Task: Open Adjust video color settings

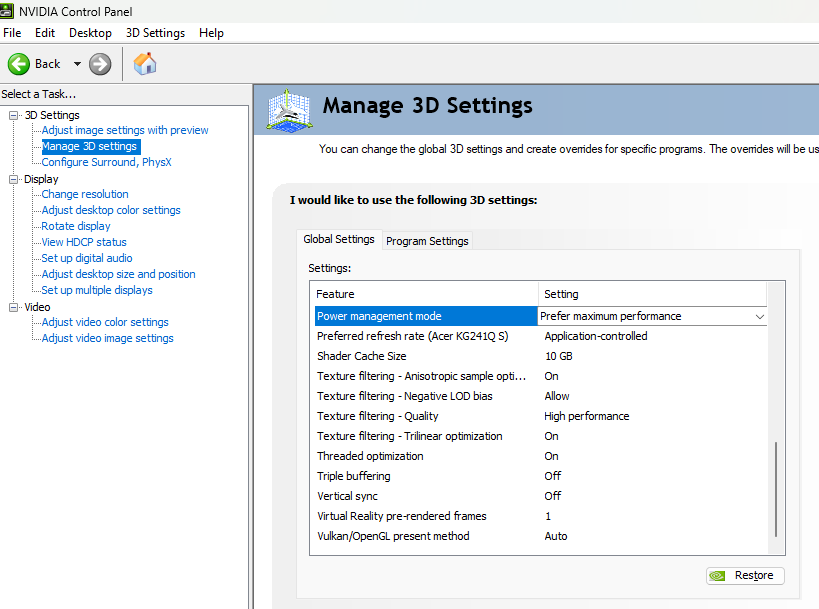Action: tap(105, 322)
